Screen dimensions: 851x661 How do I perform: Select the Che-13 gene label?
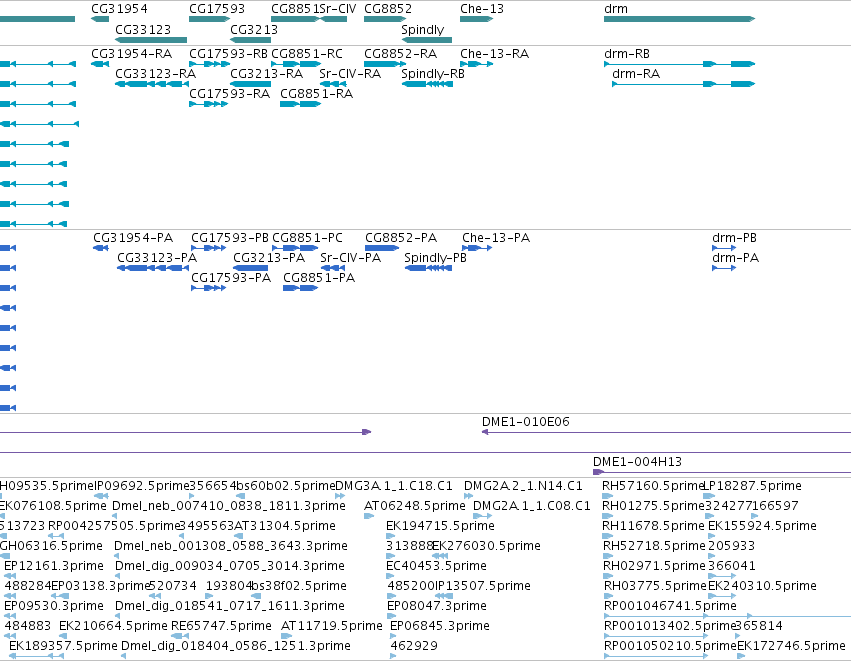(x=481, y=9)
